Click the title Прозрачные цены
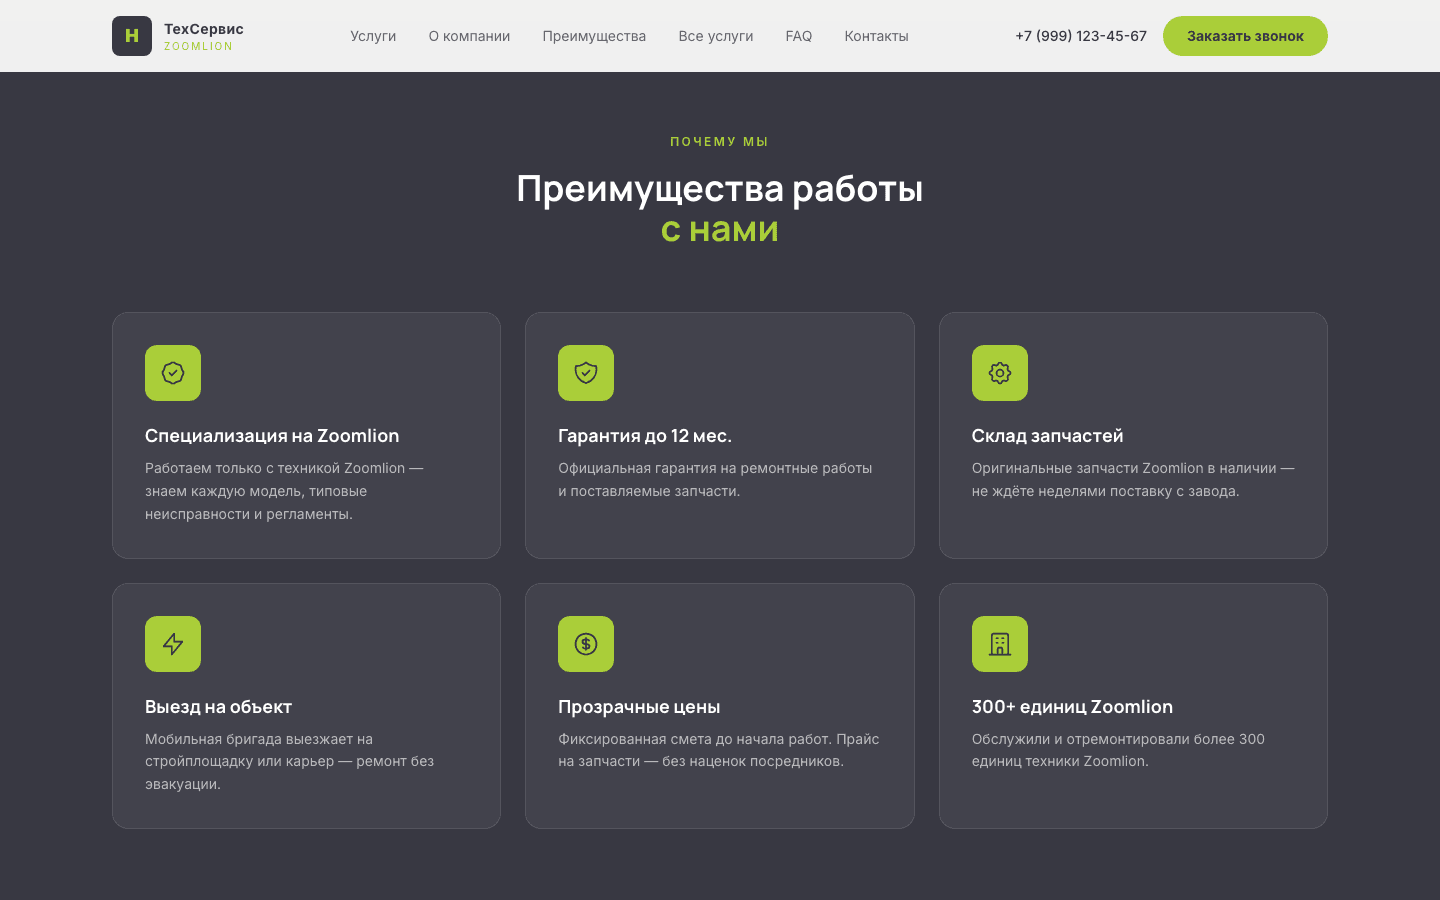The image size is (1440, 900). pyautogui.click(x=639, y=707)
